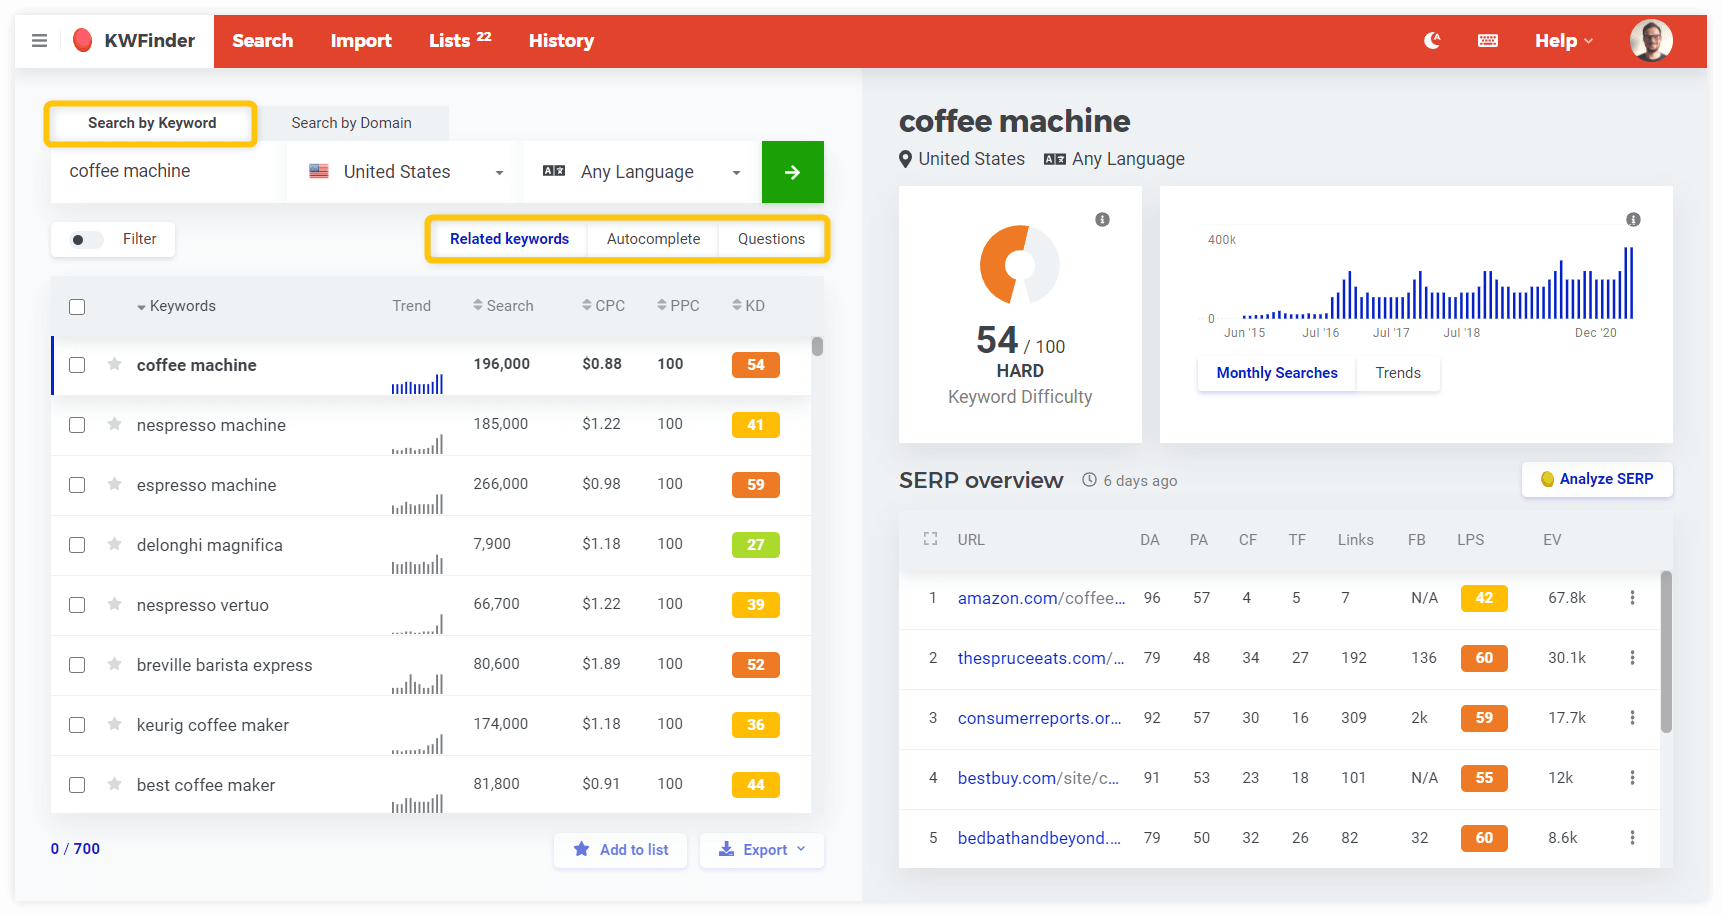Open user profile avatar
This screenshot has width=1722, height=916.
coord(1651,41)
